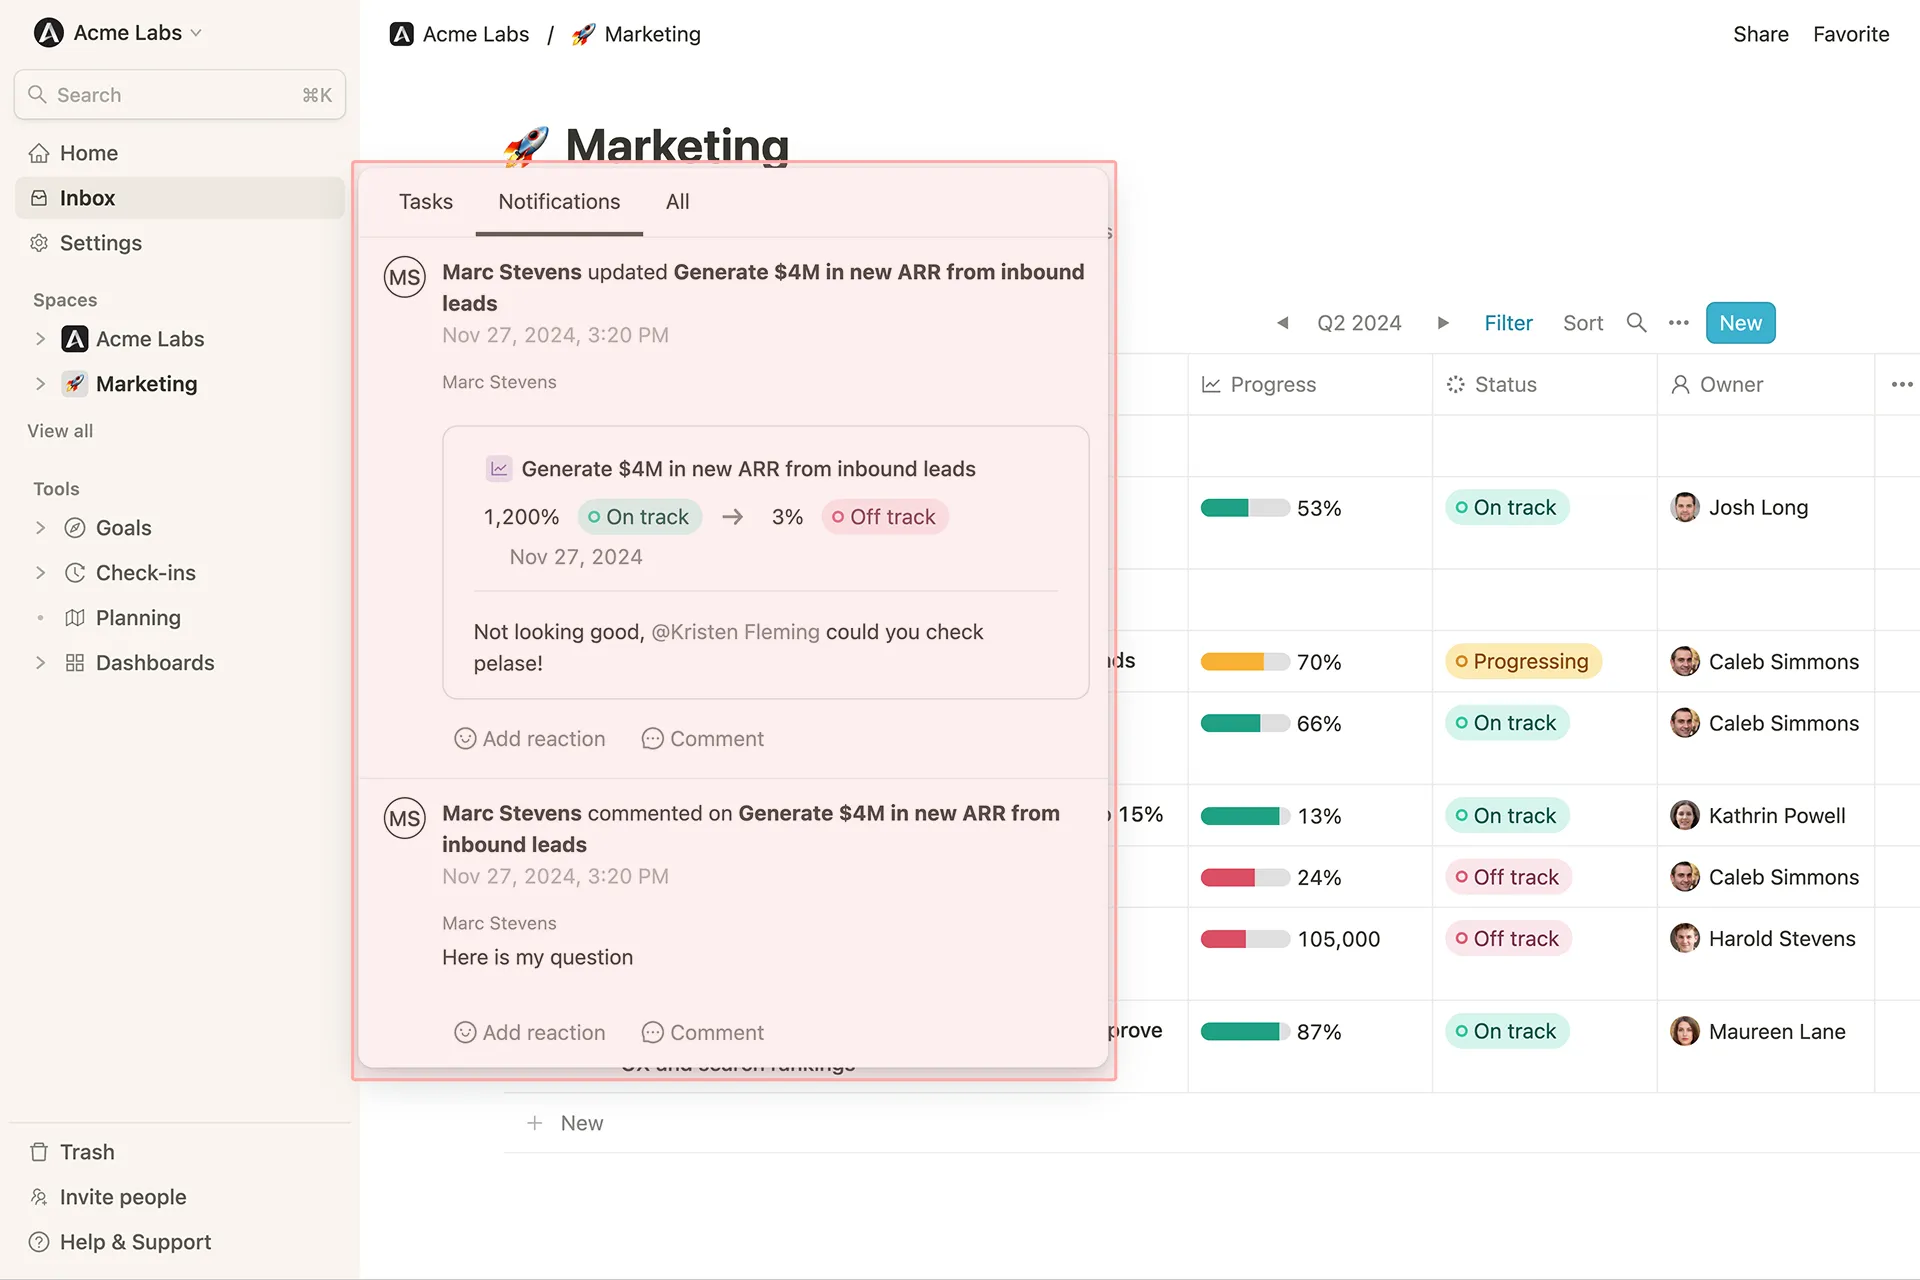Image resolution: width=1920 pixels, height=1280 pixels.
Task: Click Add reaction on the first notification
Action: point(530,739)
